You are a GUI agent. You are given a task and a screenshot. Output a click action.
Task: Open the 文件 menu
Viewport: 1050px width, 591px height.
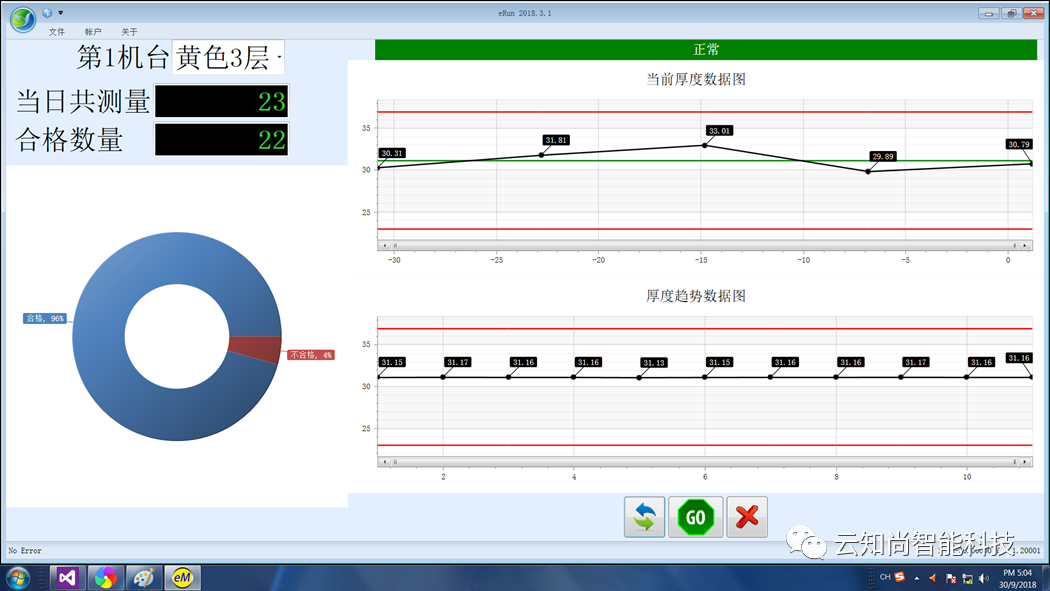click(57, 32)
